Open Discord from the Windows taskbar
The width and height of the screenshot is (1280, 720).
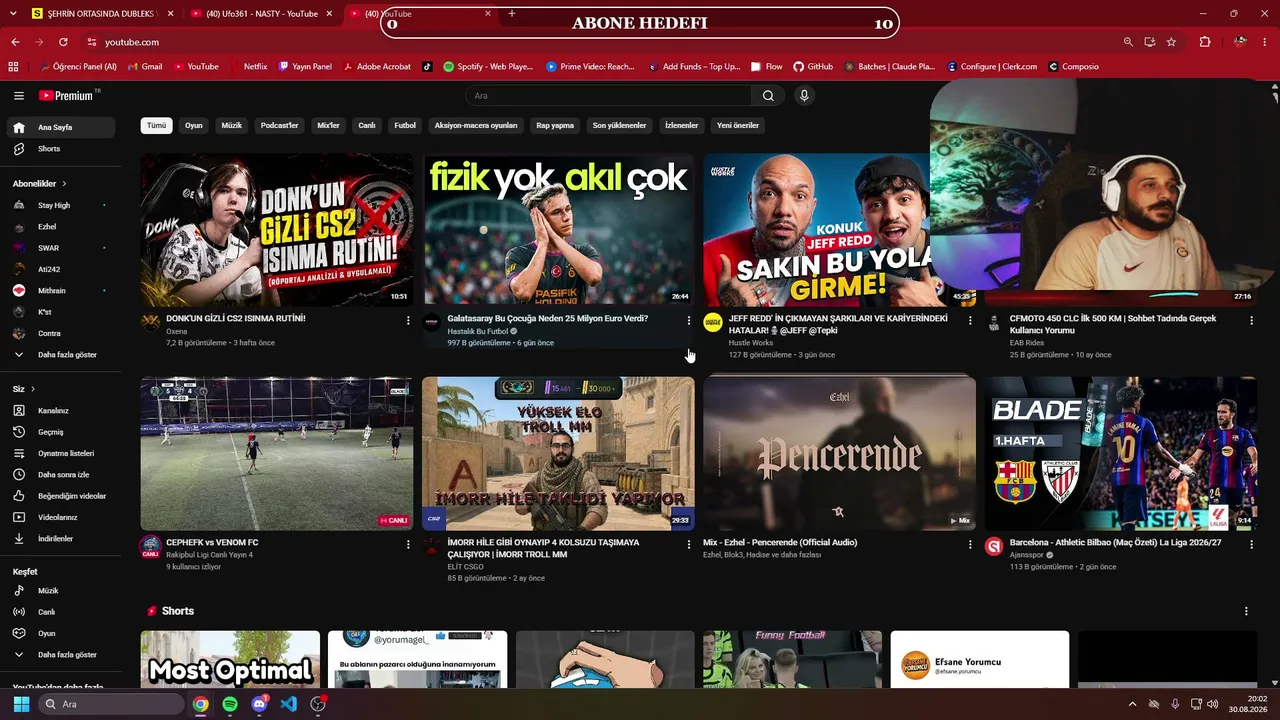tap(260, 704)
